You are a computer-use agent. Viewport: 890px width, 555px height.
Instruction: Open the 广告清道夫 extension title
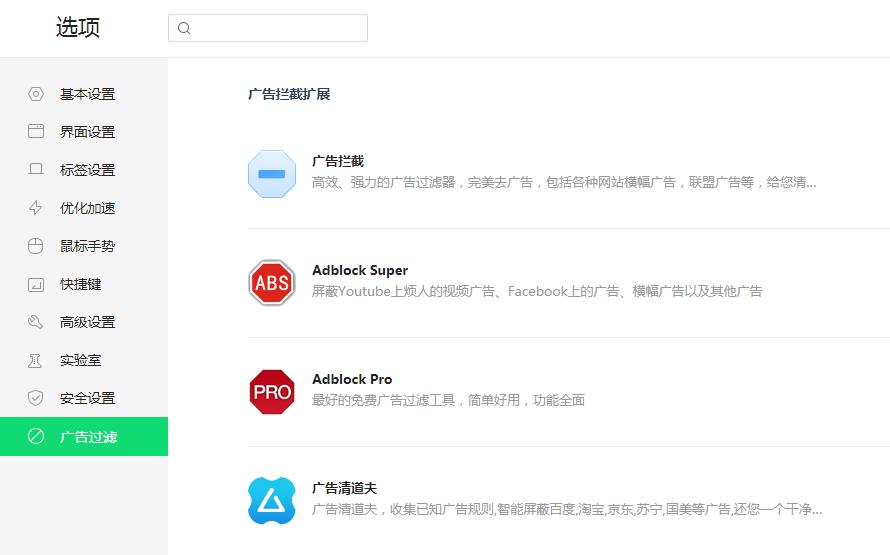tap(345, 488)
